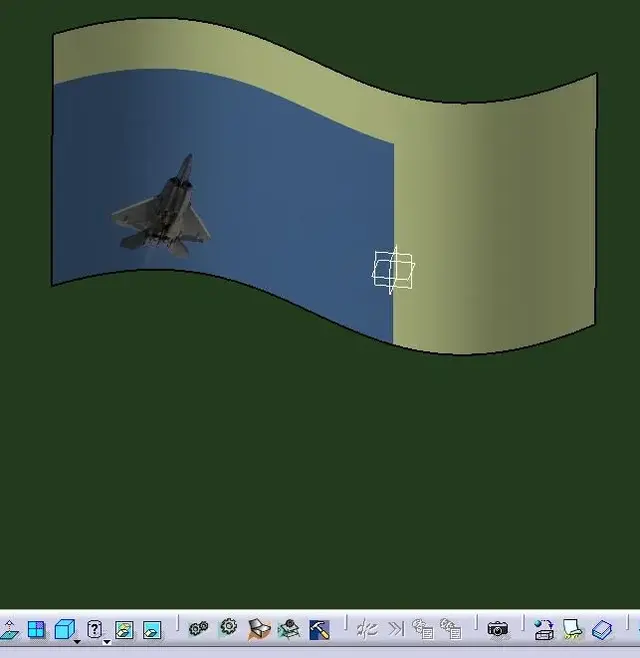Click the blue stacked book catalog icon
This screenshot has height=658, width=640.
click(x=601, y=629)
